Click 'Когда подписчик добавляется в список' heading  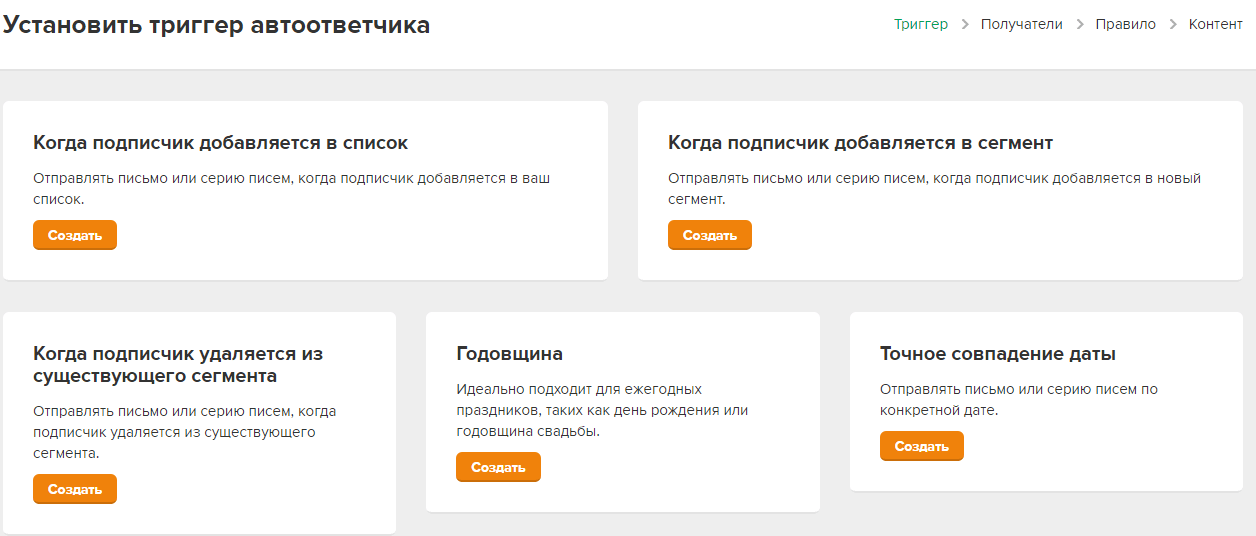[x=220, y=143]
